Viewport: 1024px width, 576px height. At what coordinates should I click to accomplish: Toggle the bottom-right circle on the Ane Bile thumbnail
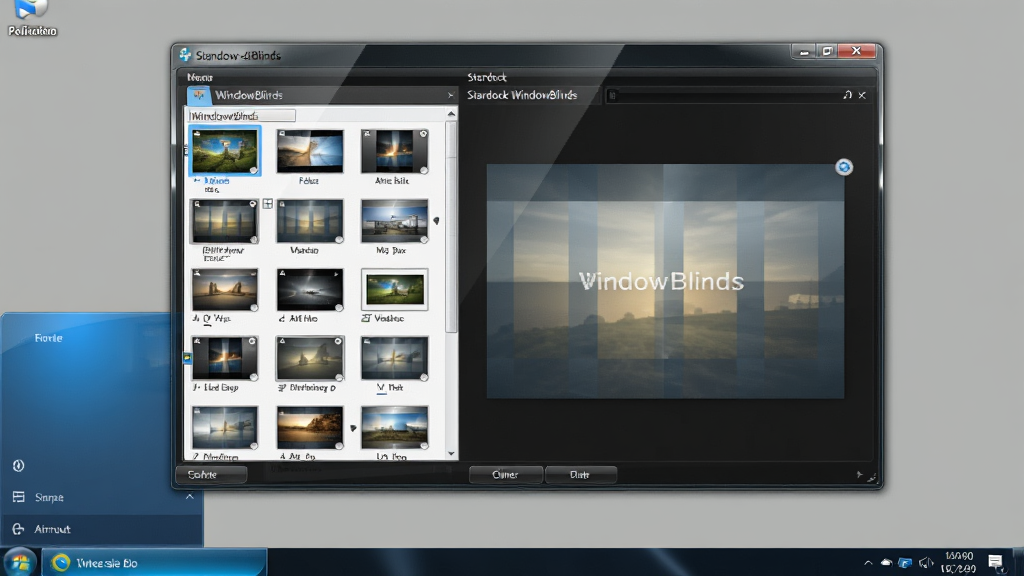tap(424, 170)
